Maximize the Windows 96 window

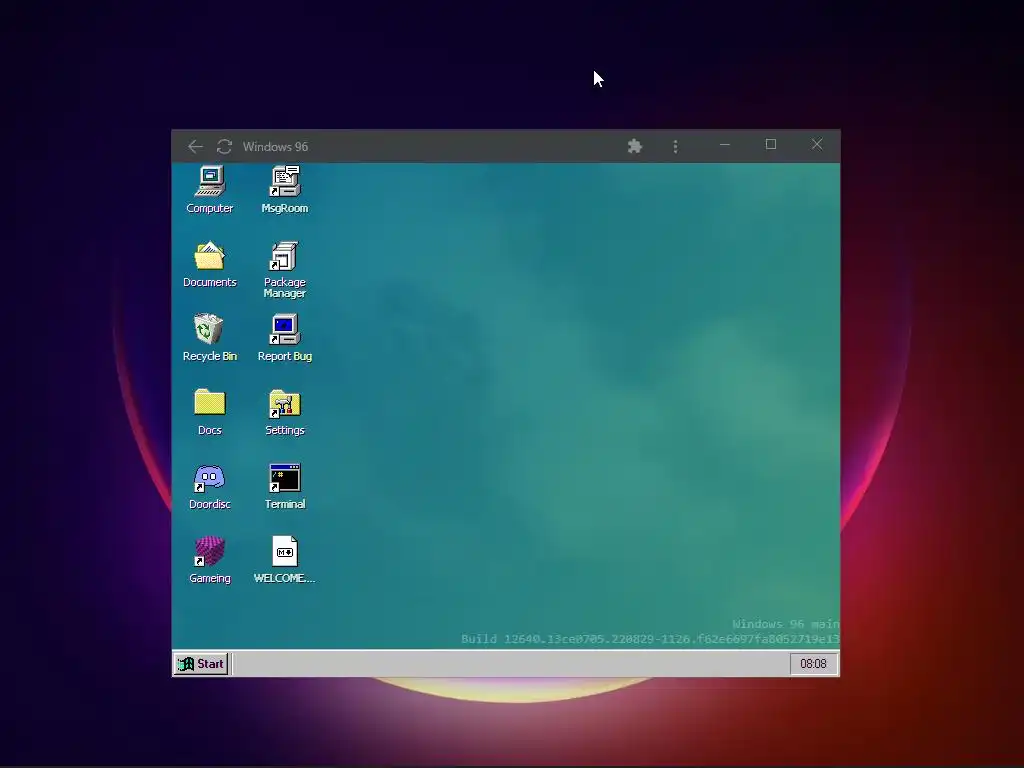771,144
